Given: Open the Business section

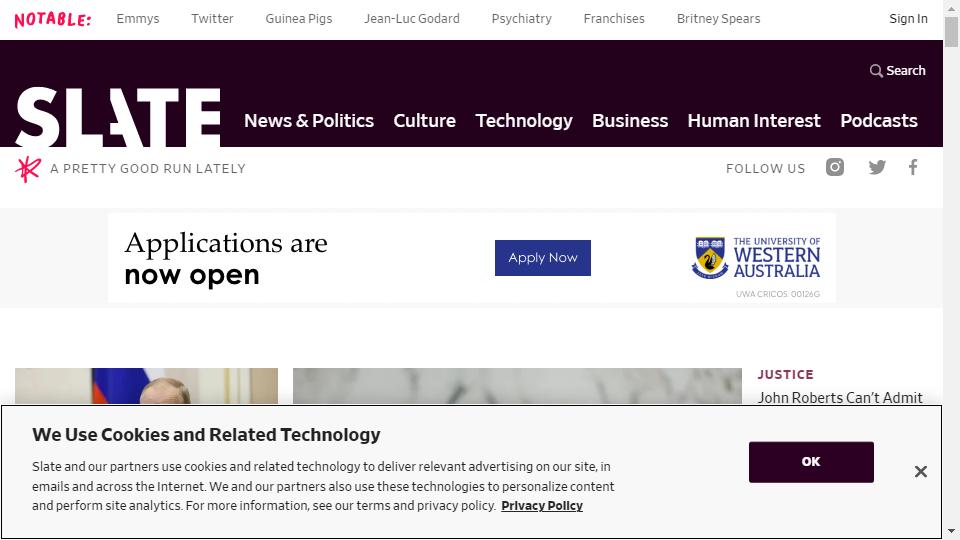Looking at the screenshot, I should click(x=629, y=121).
